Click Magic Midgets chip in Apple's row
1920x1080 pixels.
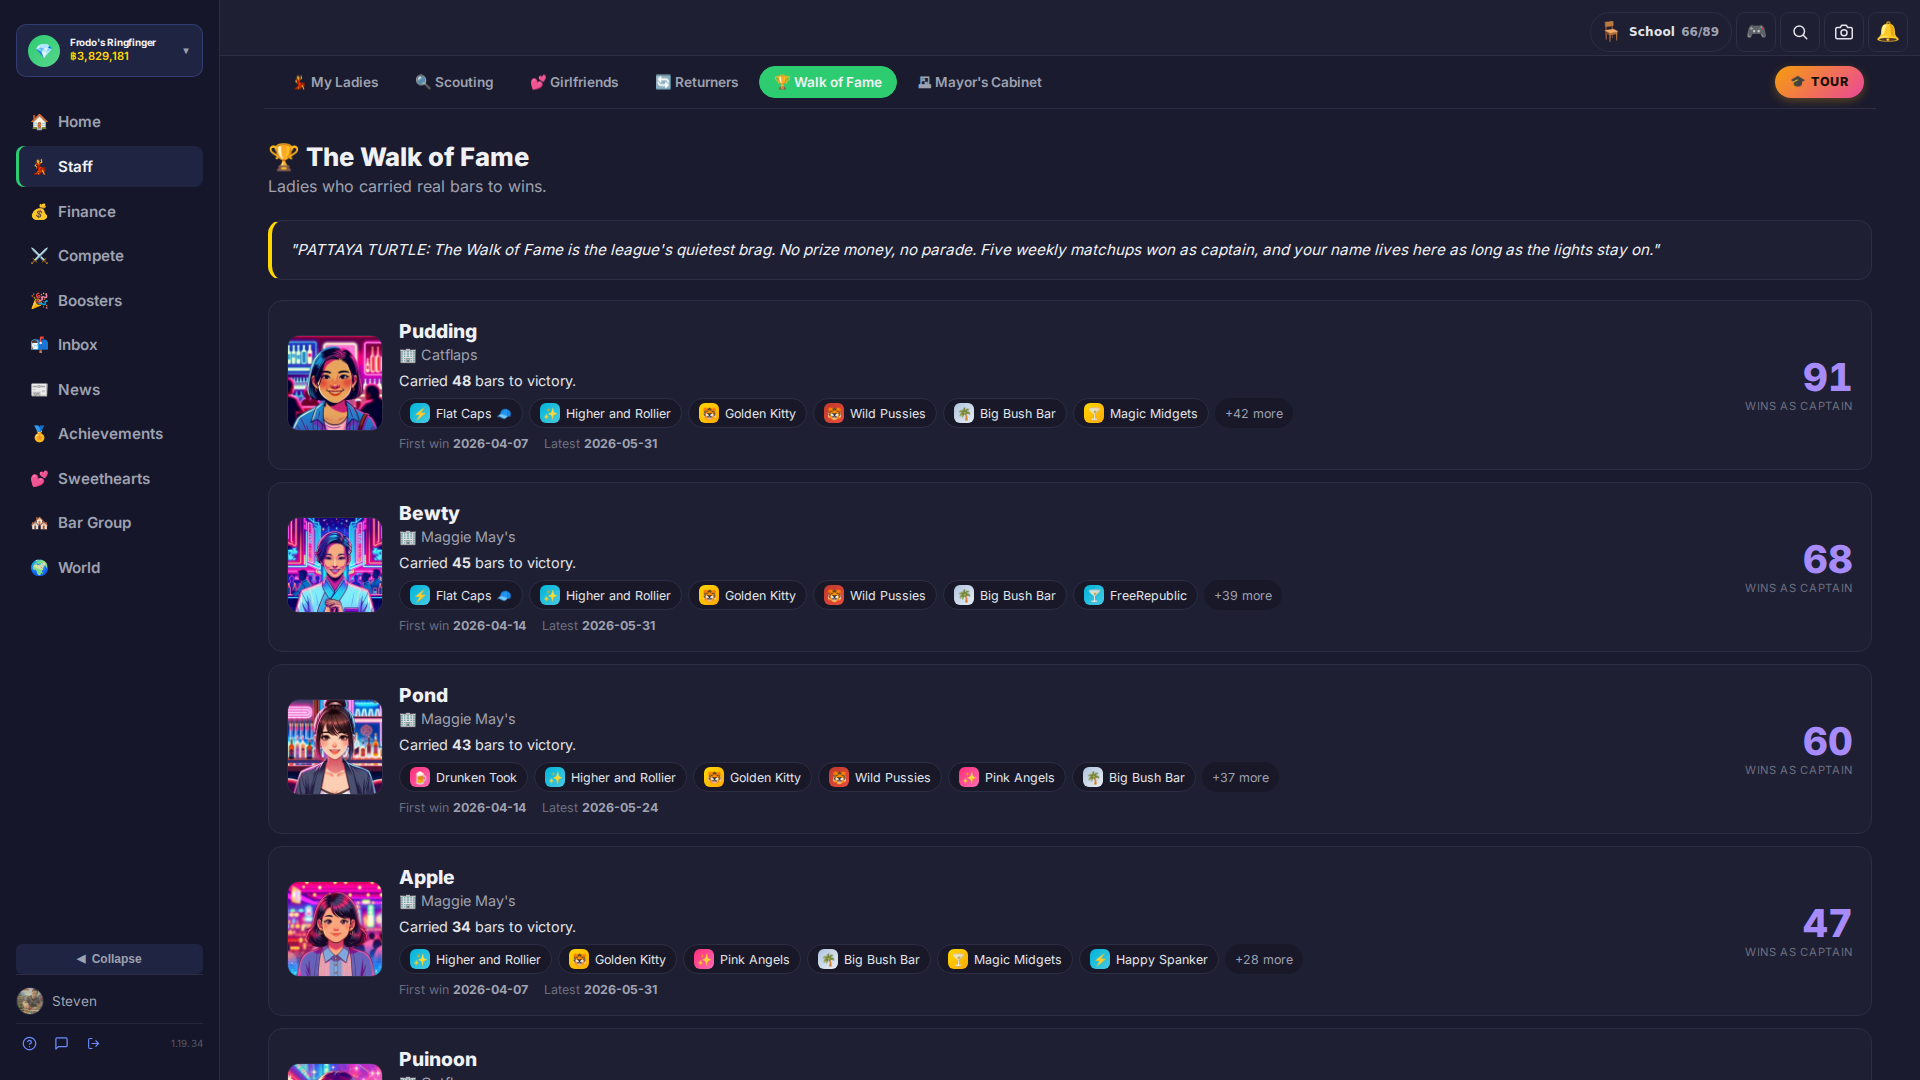coord(1005,960)
